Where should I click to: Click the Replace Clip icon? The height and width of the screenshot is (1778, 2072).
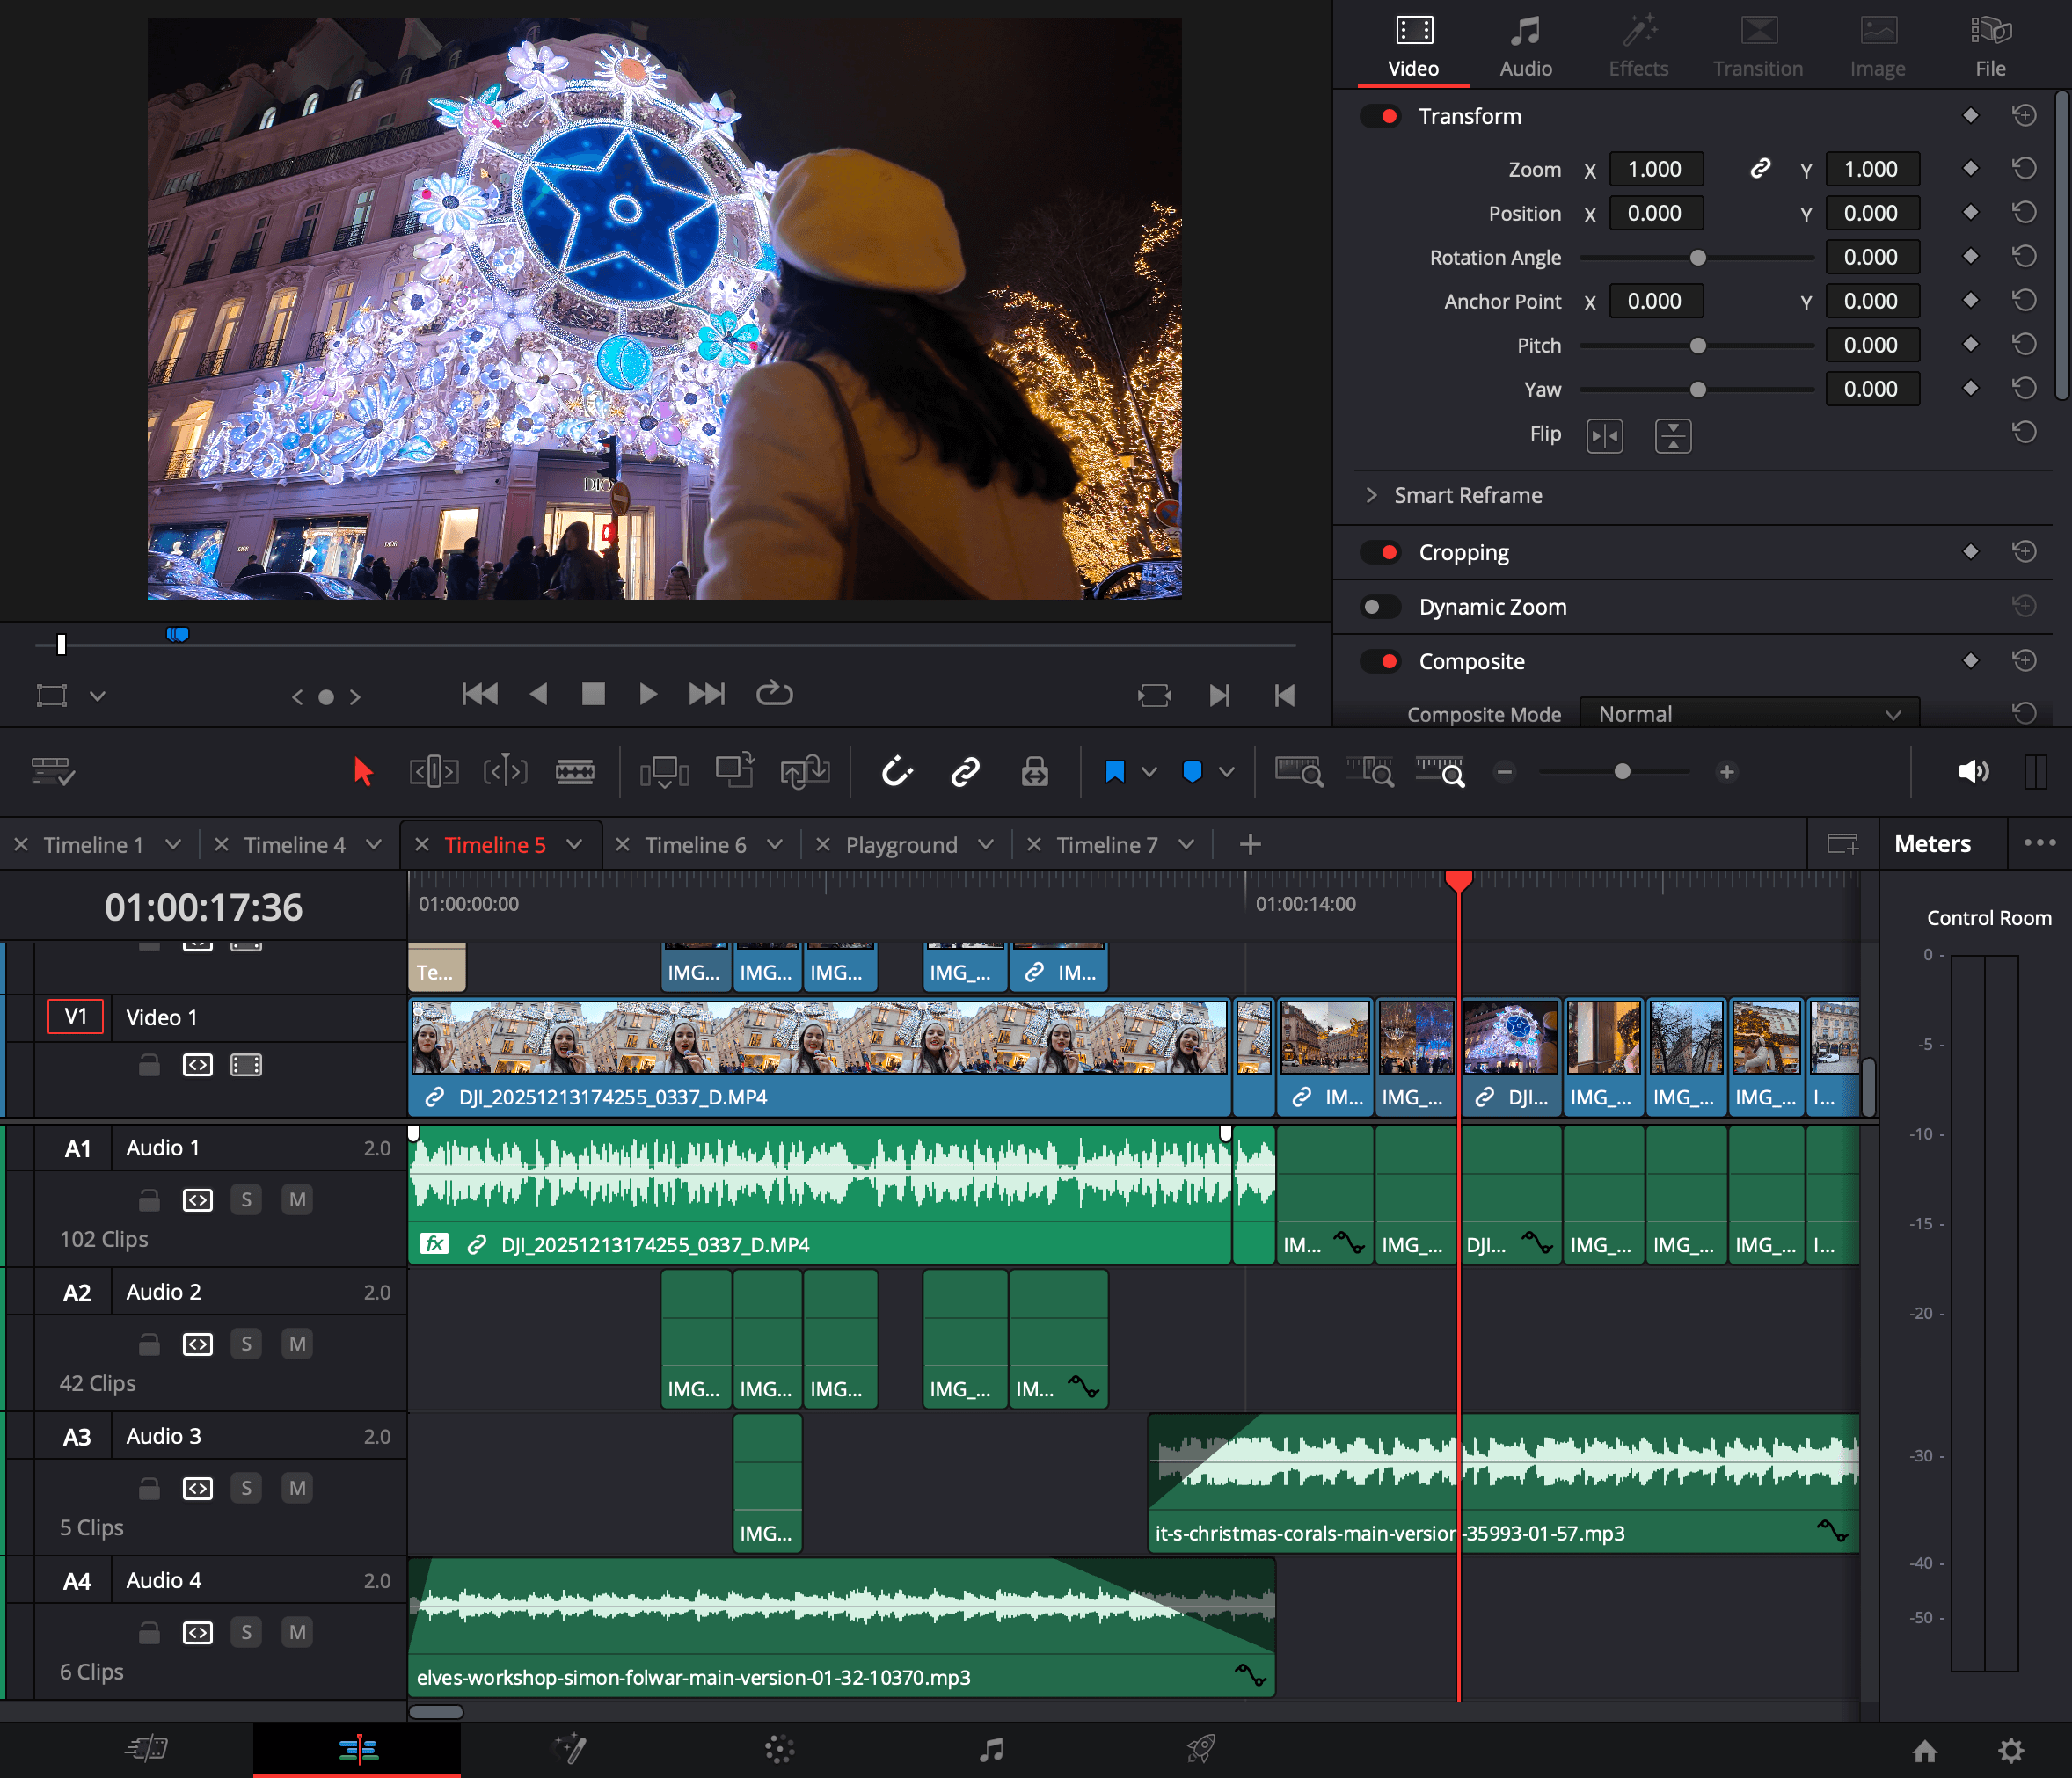805,772
